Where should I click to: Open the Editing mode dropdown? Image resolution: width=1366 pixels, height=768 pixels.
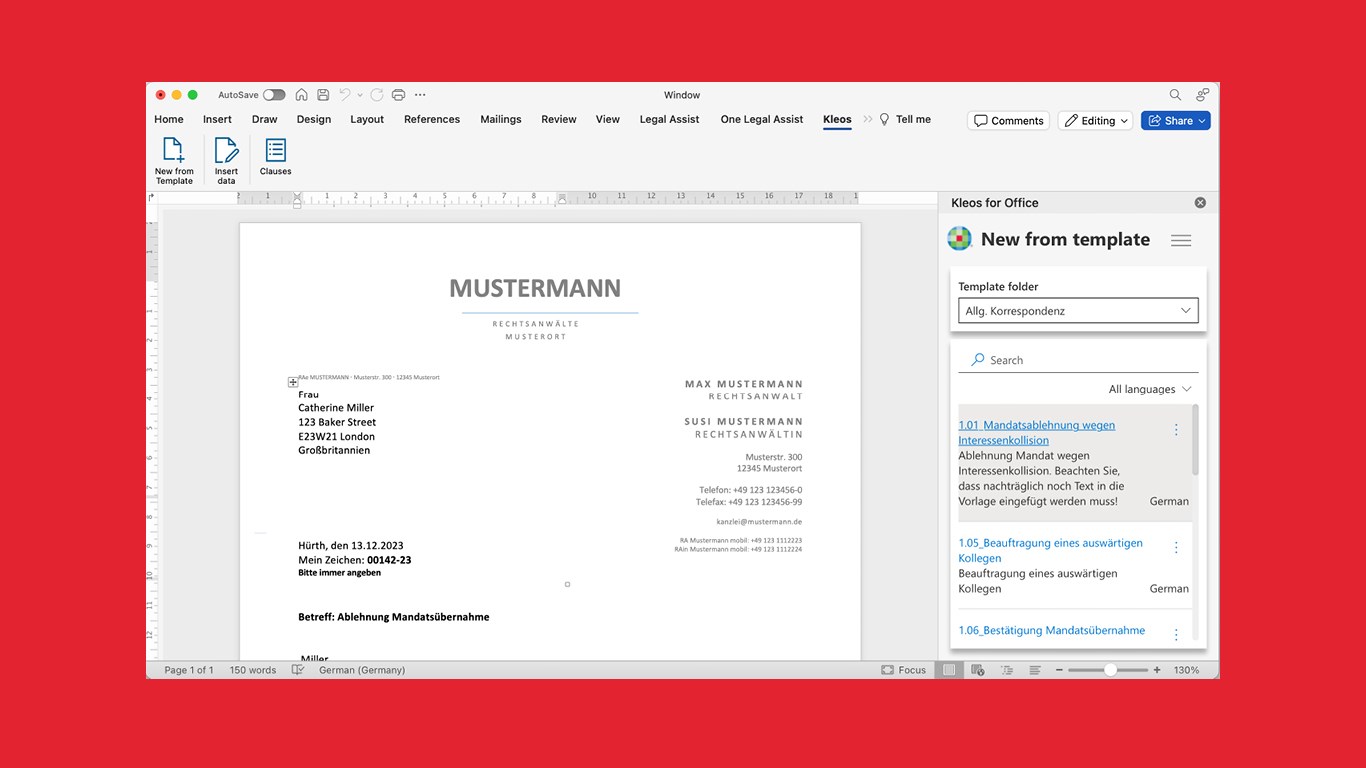pos(1095,121)
